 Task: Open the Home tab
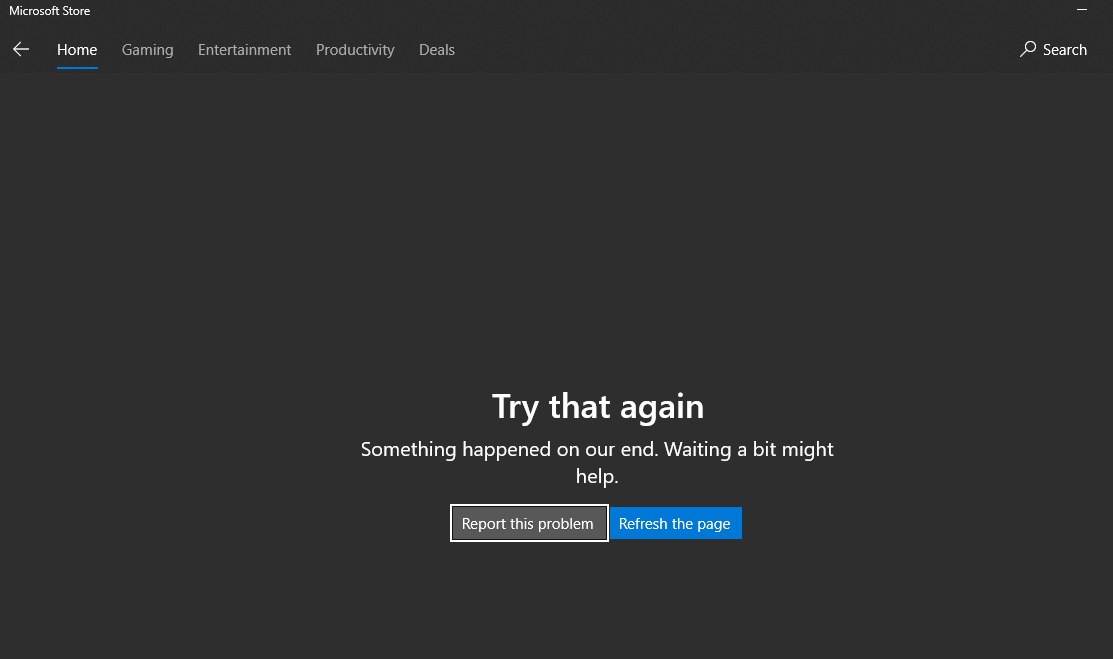77,50
